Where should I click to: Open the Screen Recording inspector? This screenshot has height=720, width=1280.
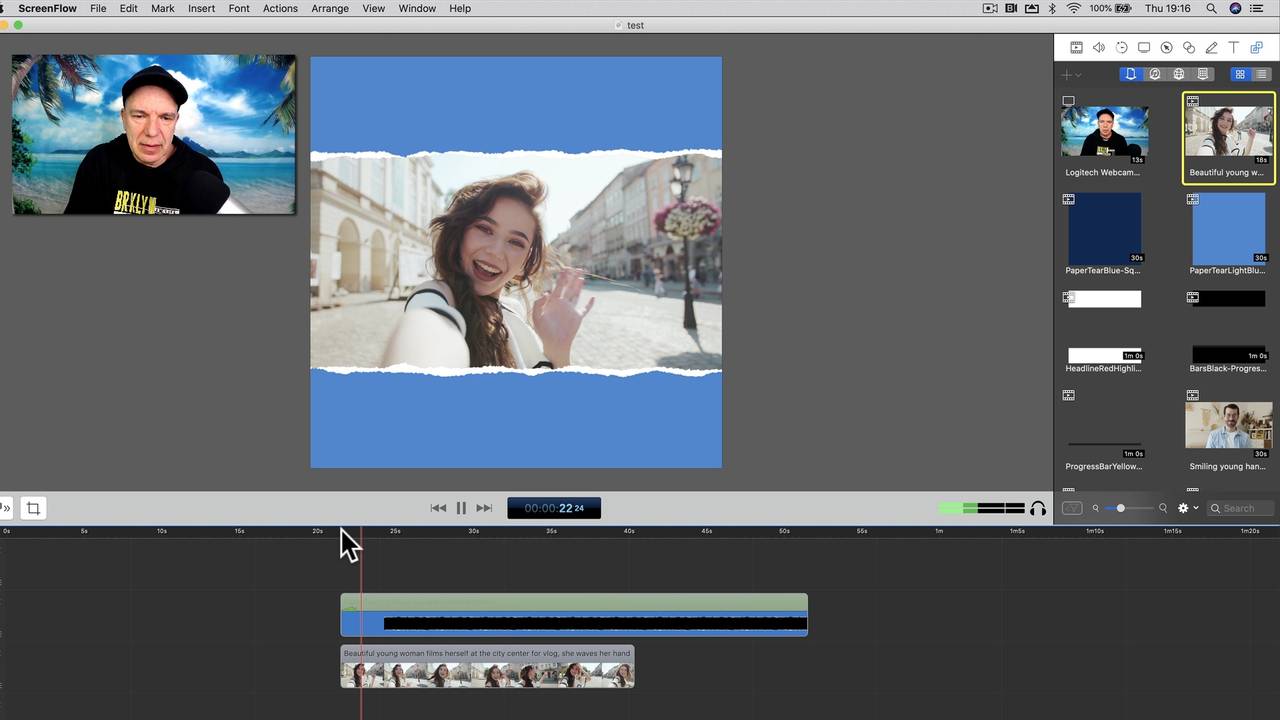[x=1144, y=47]
